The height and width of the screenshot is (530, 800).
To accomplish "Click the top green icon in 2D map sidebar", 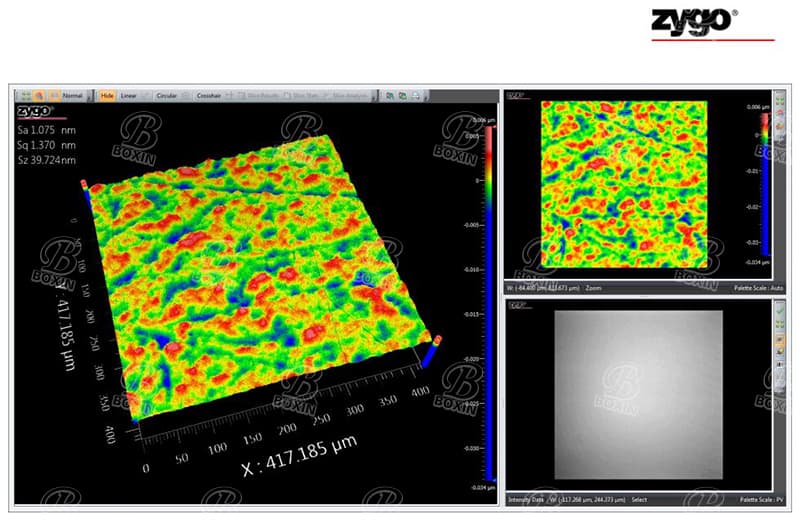I will click(x=780, y=99).
